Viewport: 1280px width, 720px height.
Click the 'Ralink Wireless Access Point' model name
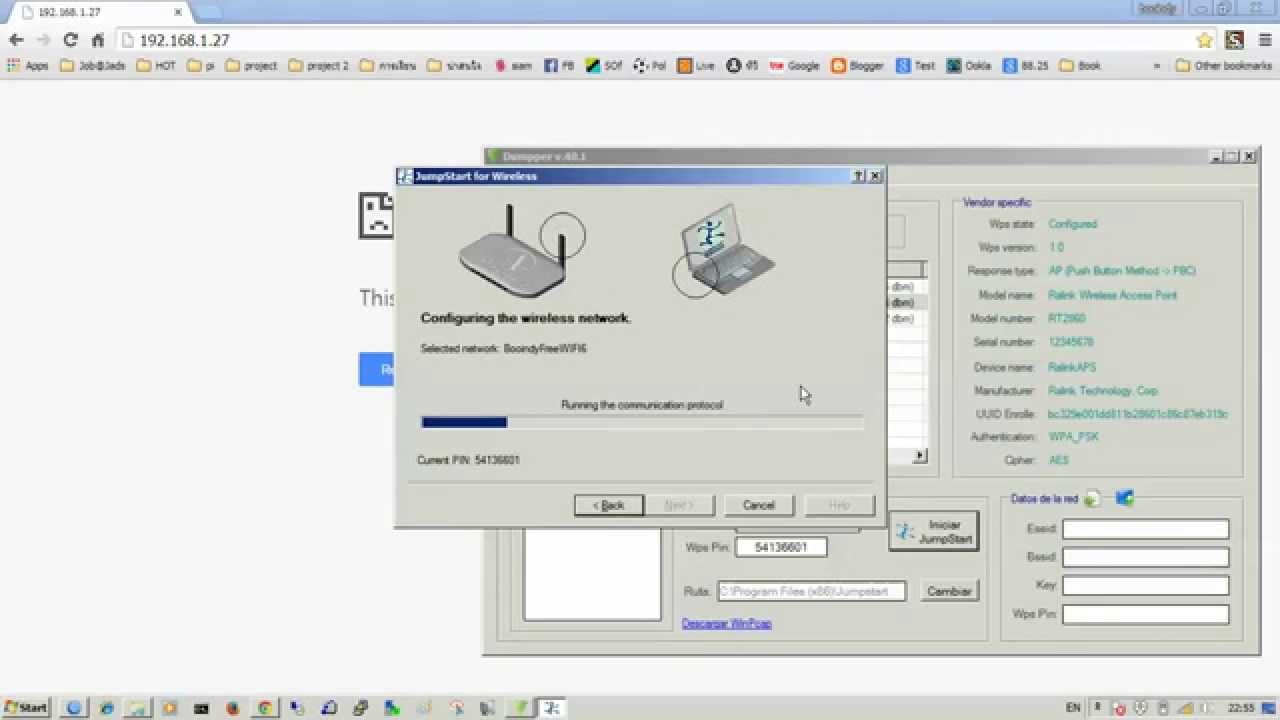(x=1113, y=295)
